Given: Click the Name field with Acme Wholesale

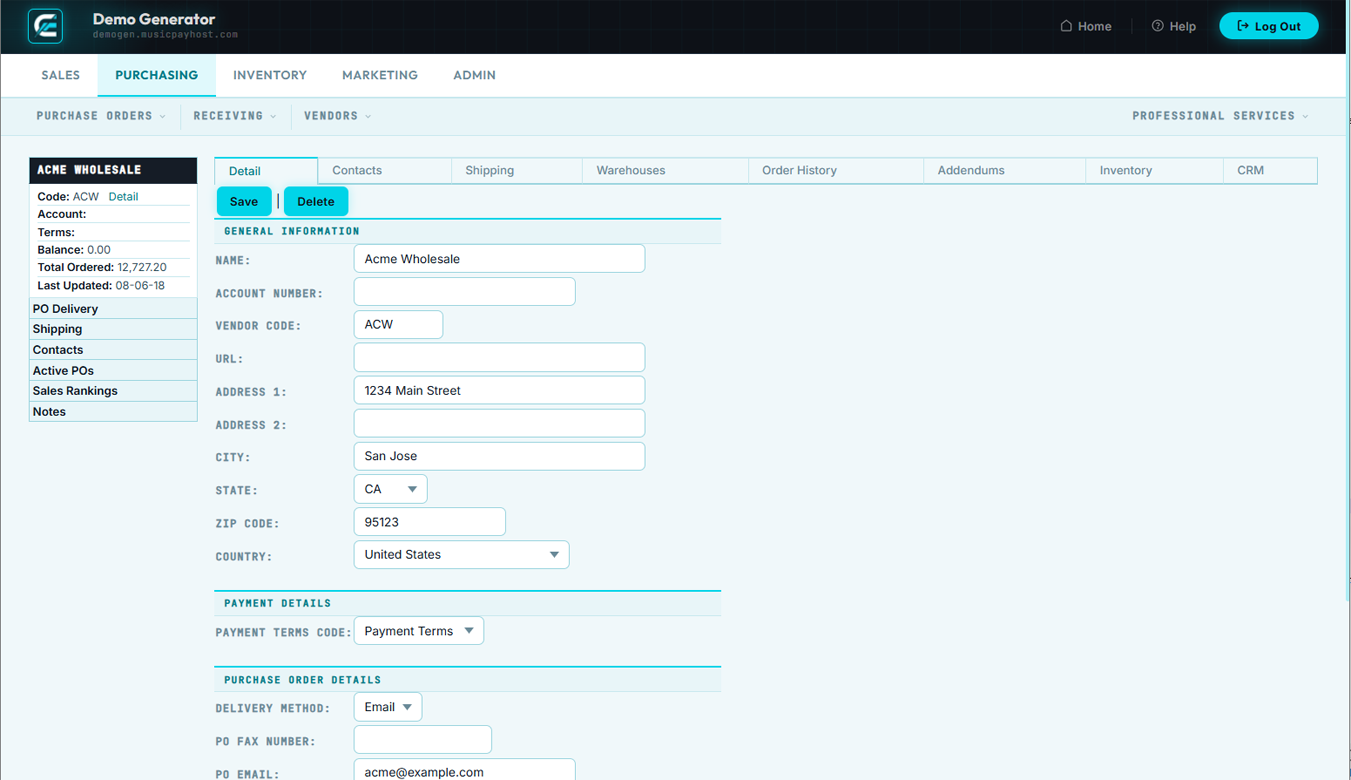Looking at the screenshot, I should 499,259.
